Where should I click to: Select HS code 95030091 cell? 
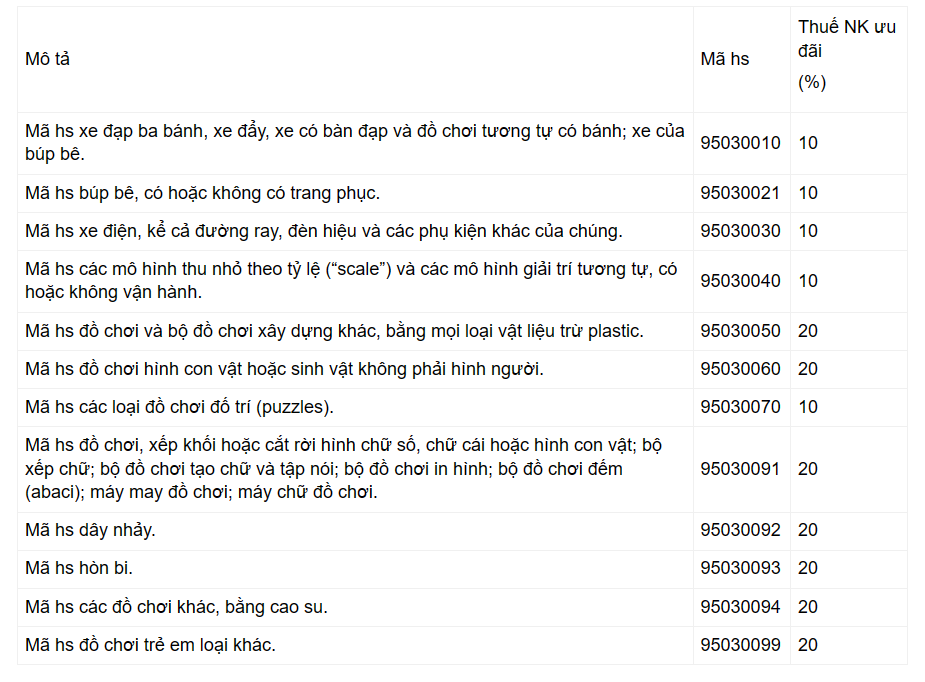pos(740,469)
